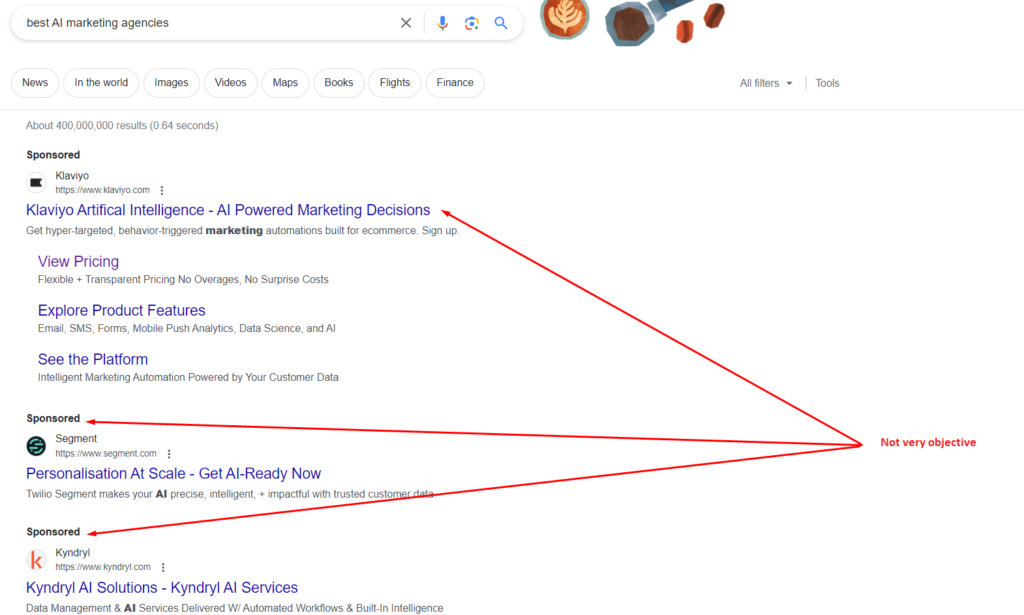Click the latte art Google doodle
Screen dimensions: 1024x615
tap(565, 18)
